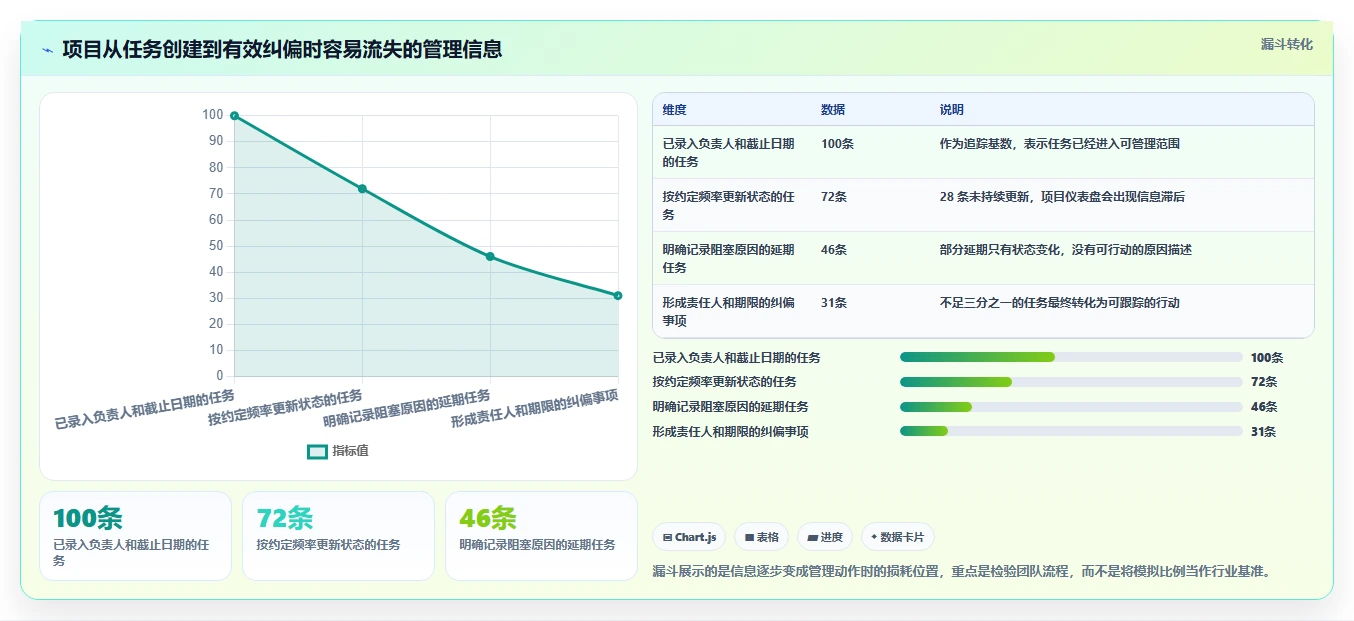
Task: Click description 部分延期只有状态变化，没有可行动的原因描述
Action: point(1066,250)
